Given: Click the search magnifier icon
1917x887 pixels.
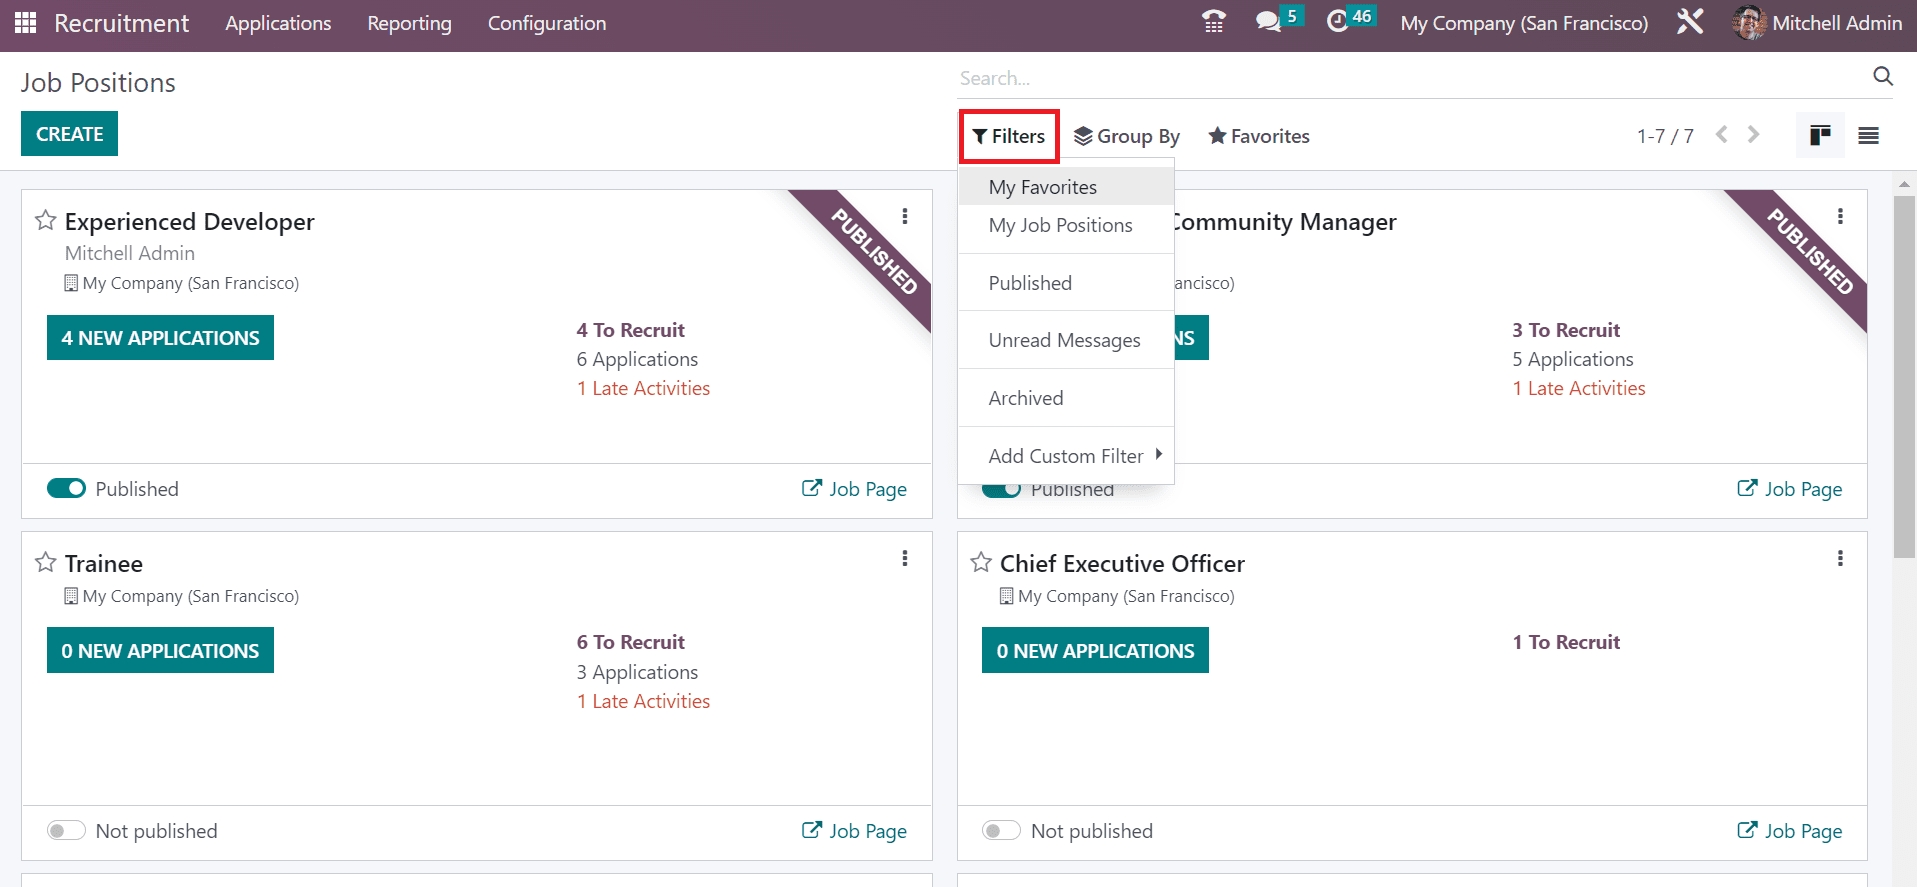Looking at the screenshot, I should pyautogui.click(x=1882, y=77).
